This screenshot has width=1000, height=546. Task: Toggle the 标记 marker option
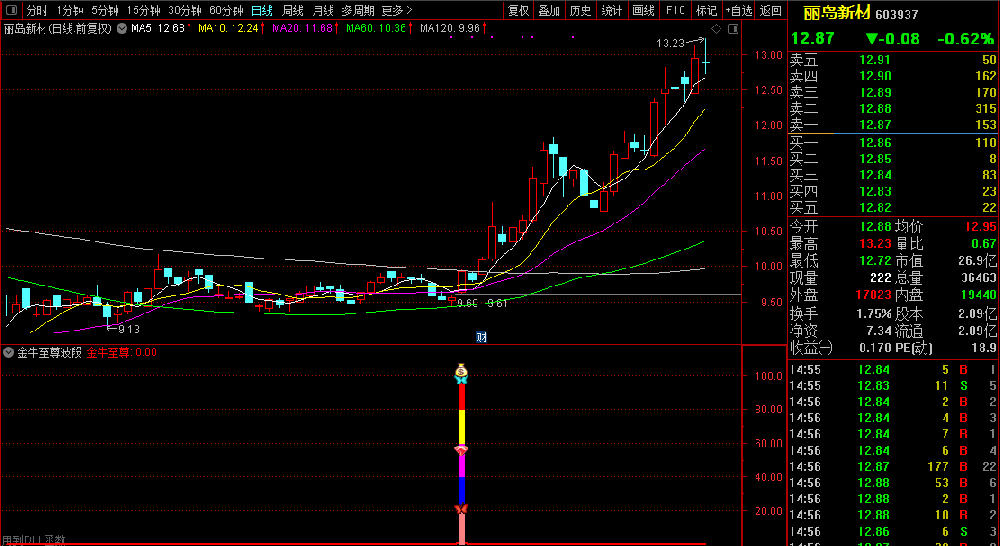[706, 10]
